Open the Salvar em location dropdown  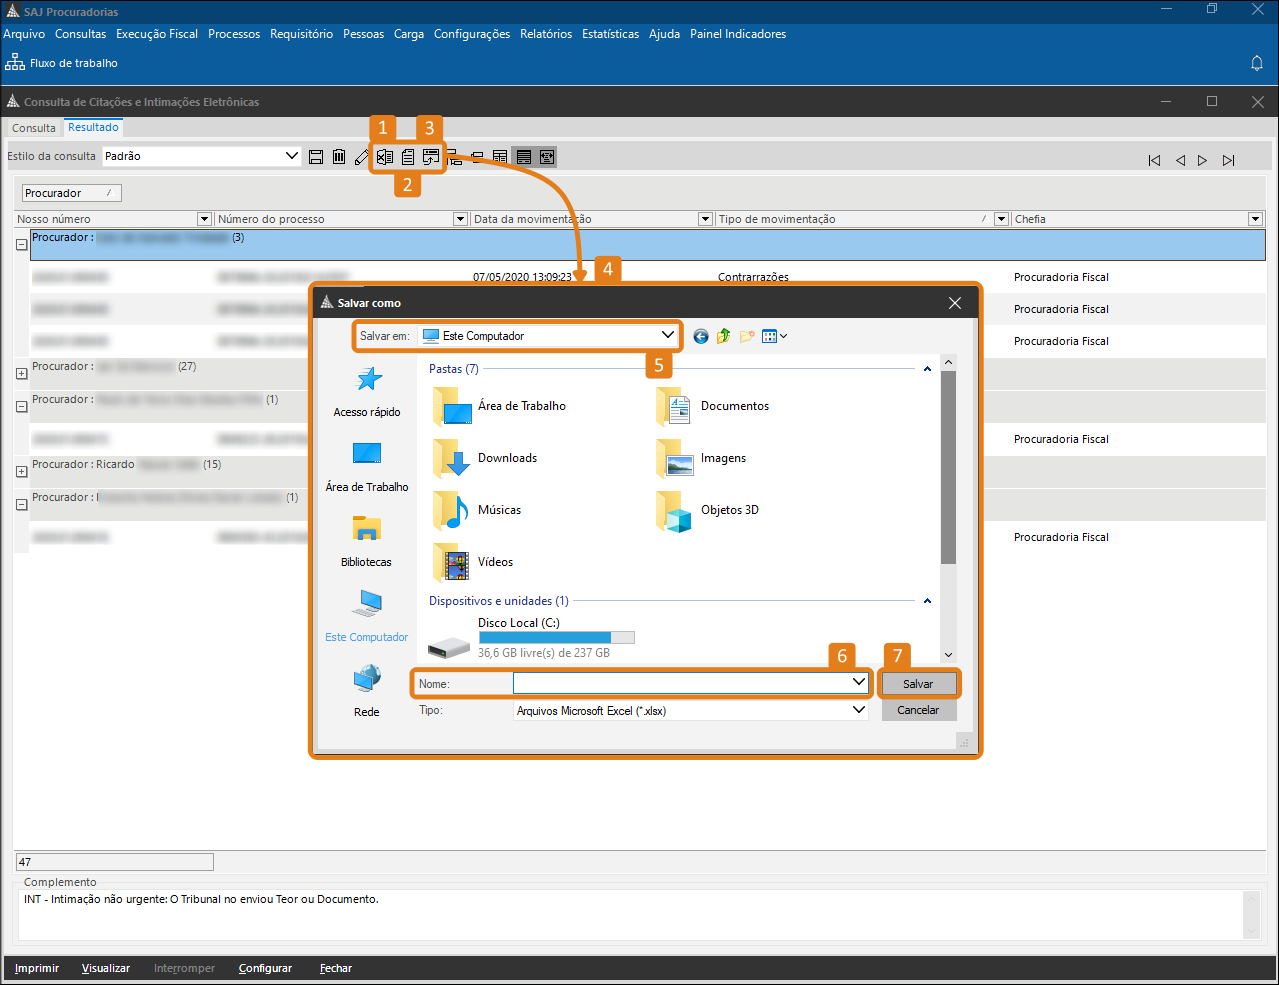click(x=667, y=336)
